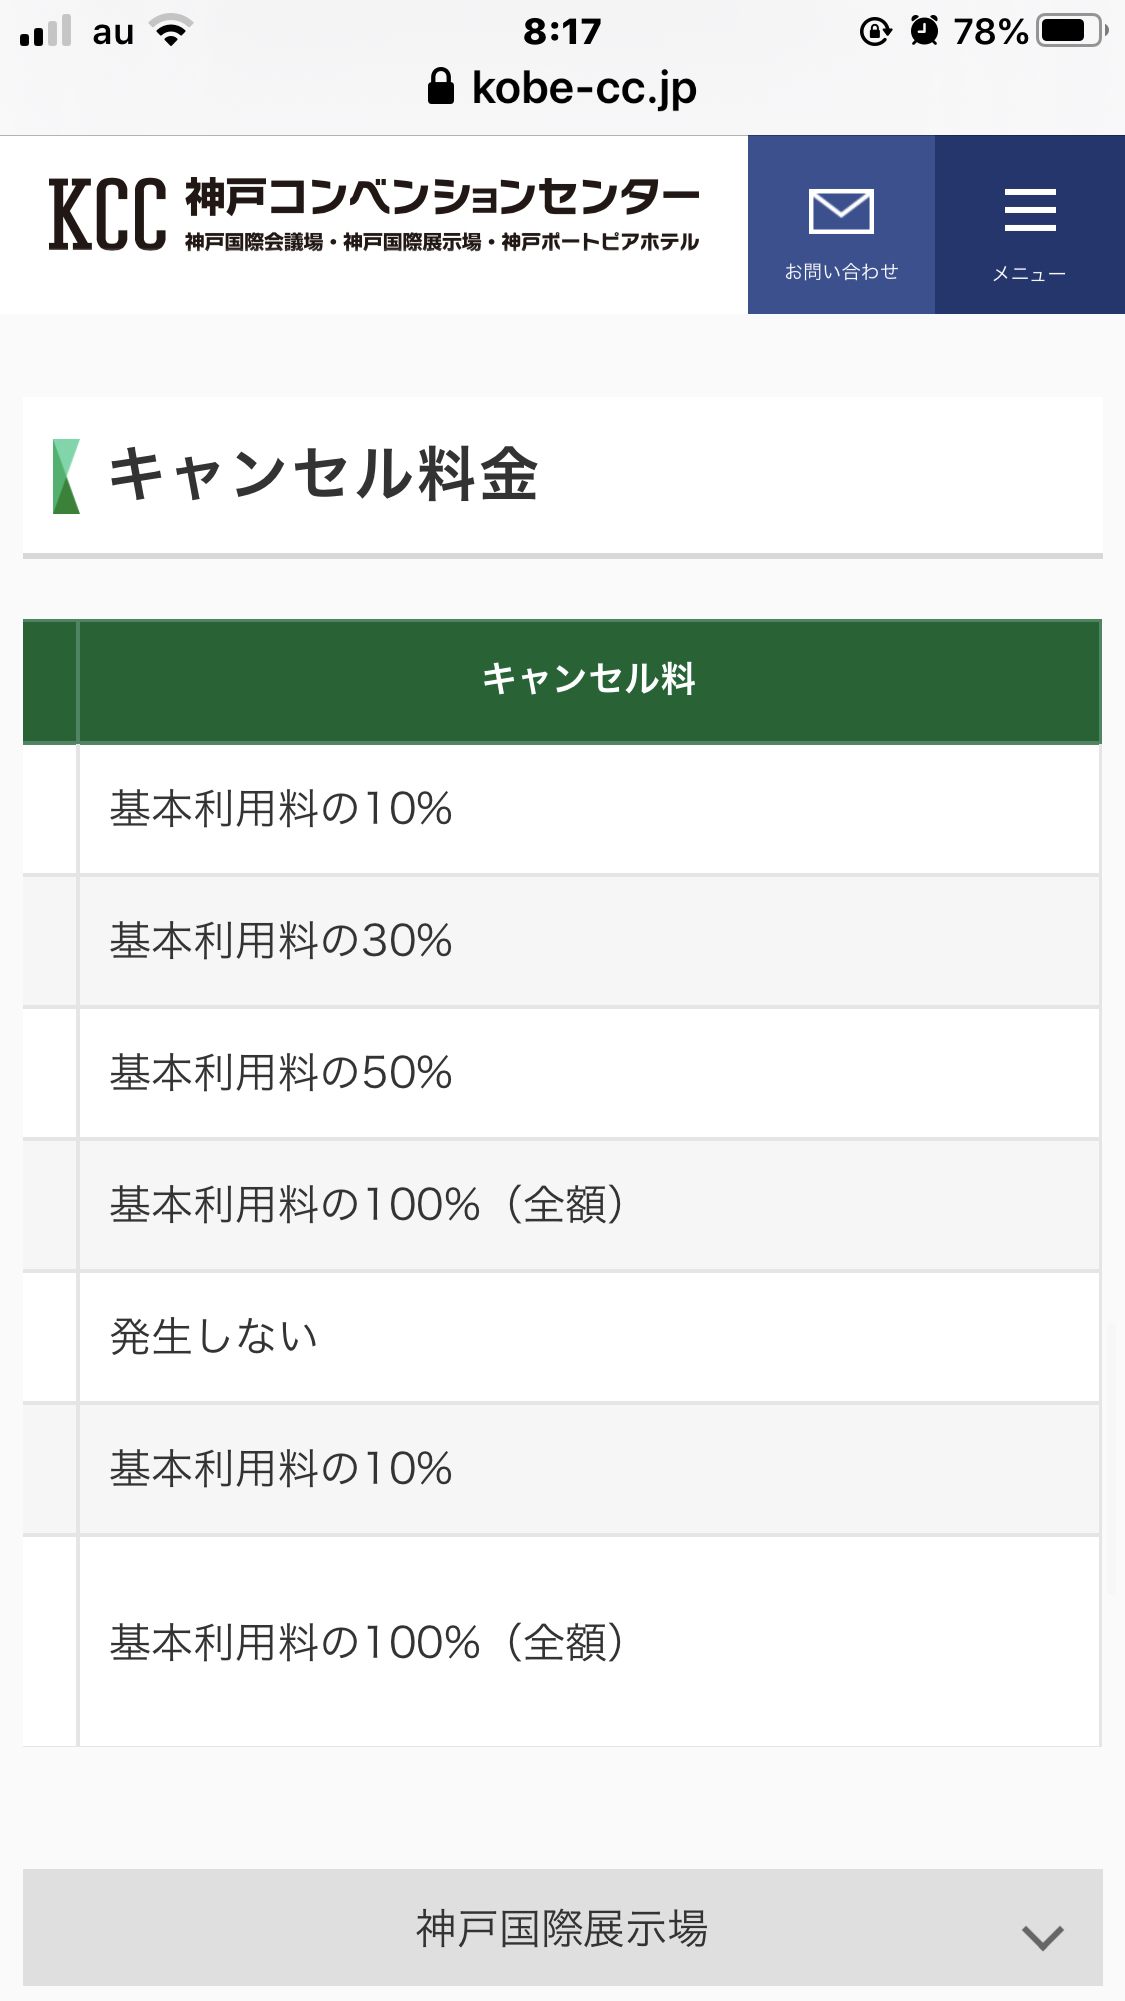Tap the kobe-cc.jp address field
The image size is (1125, 2001).
pyautogui.click(x=584, y=88)
